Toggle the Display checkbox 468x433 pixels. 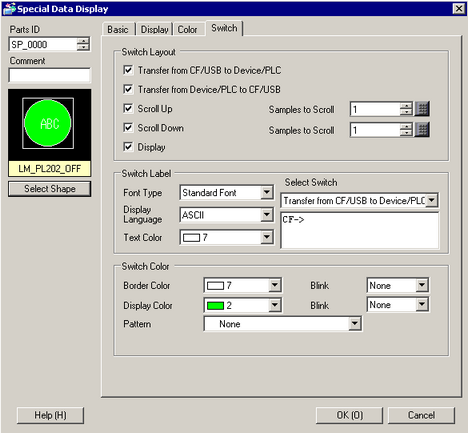coord(128,147)
